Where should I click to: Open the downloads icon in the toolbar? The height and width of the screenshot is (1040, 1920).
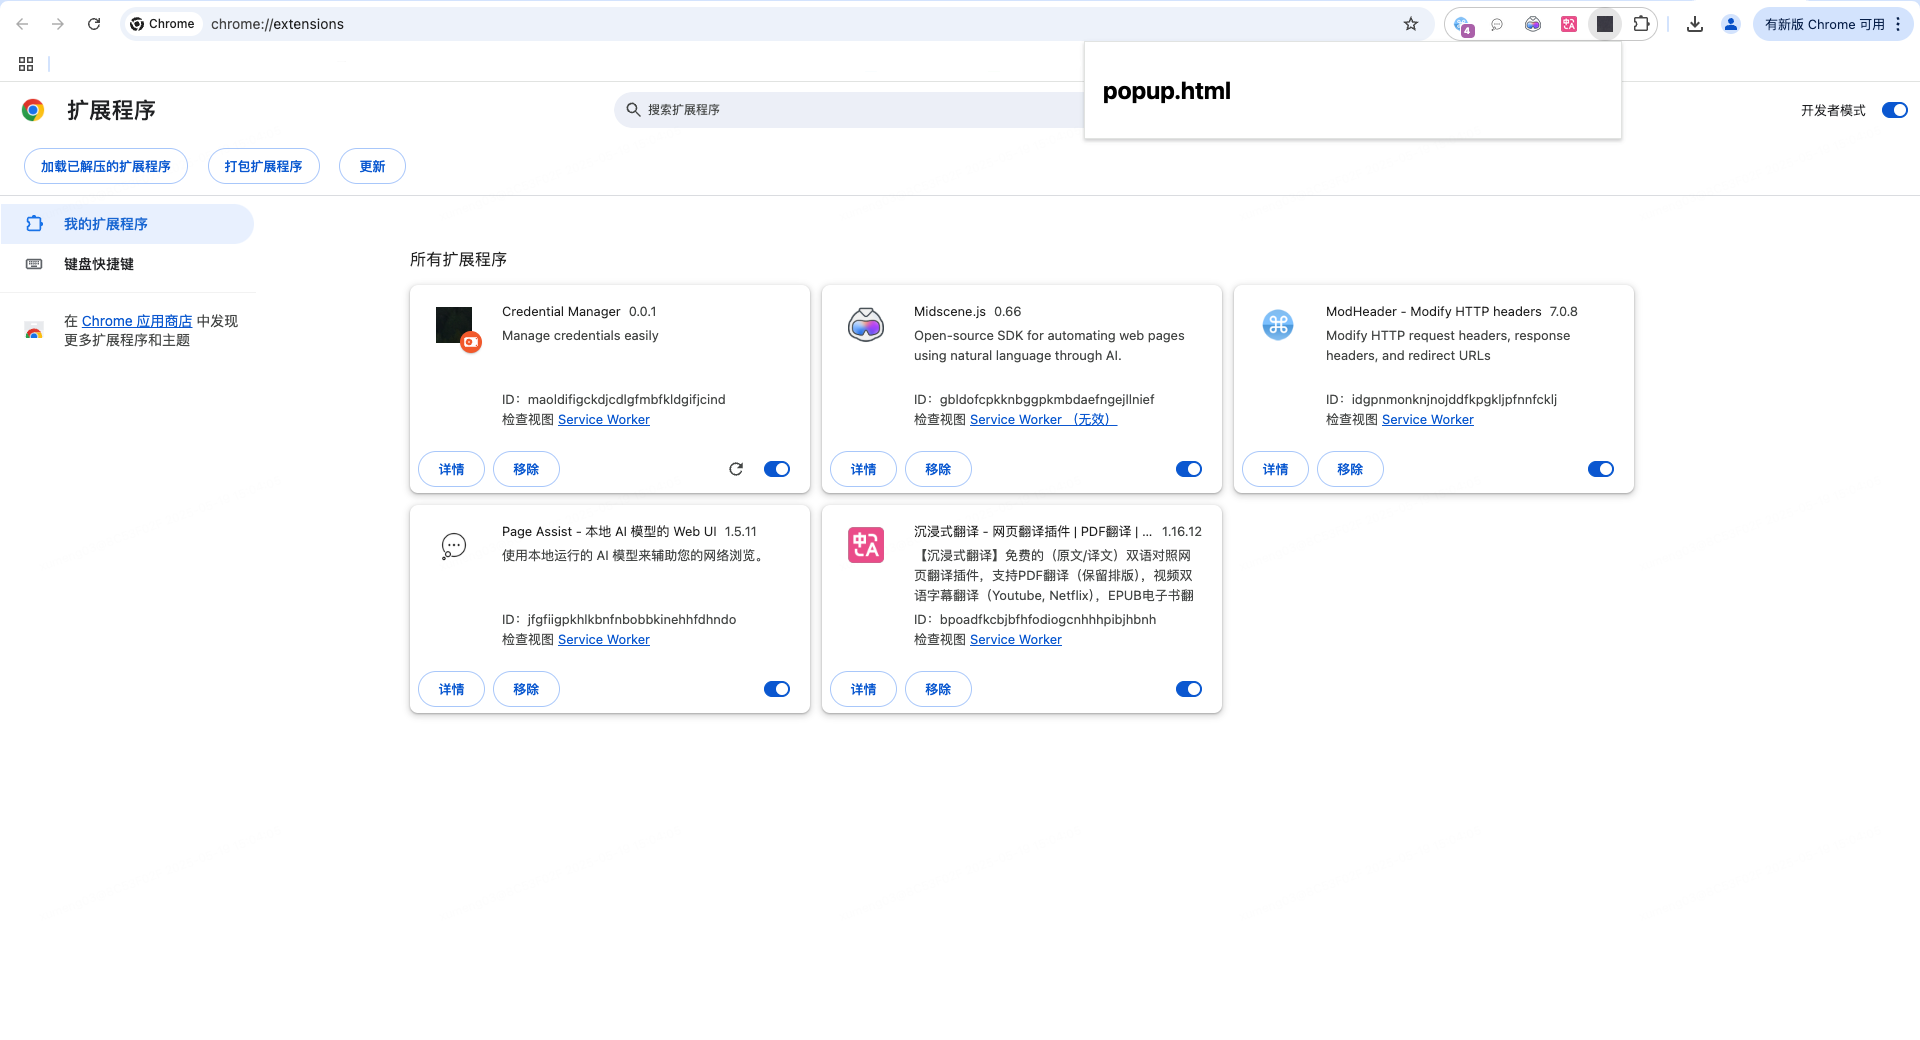point(1695,24)
